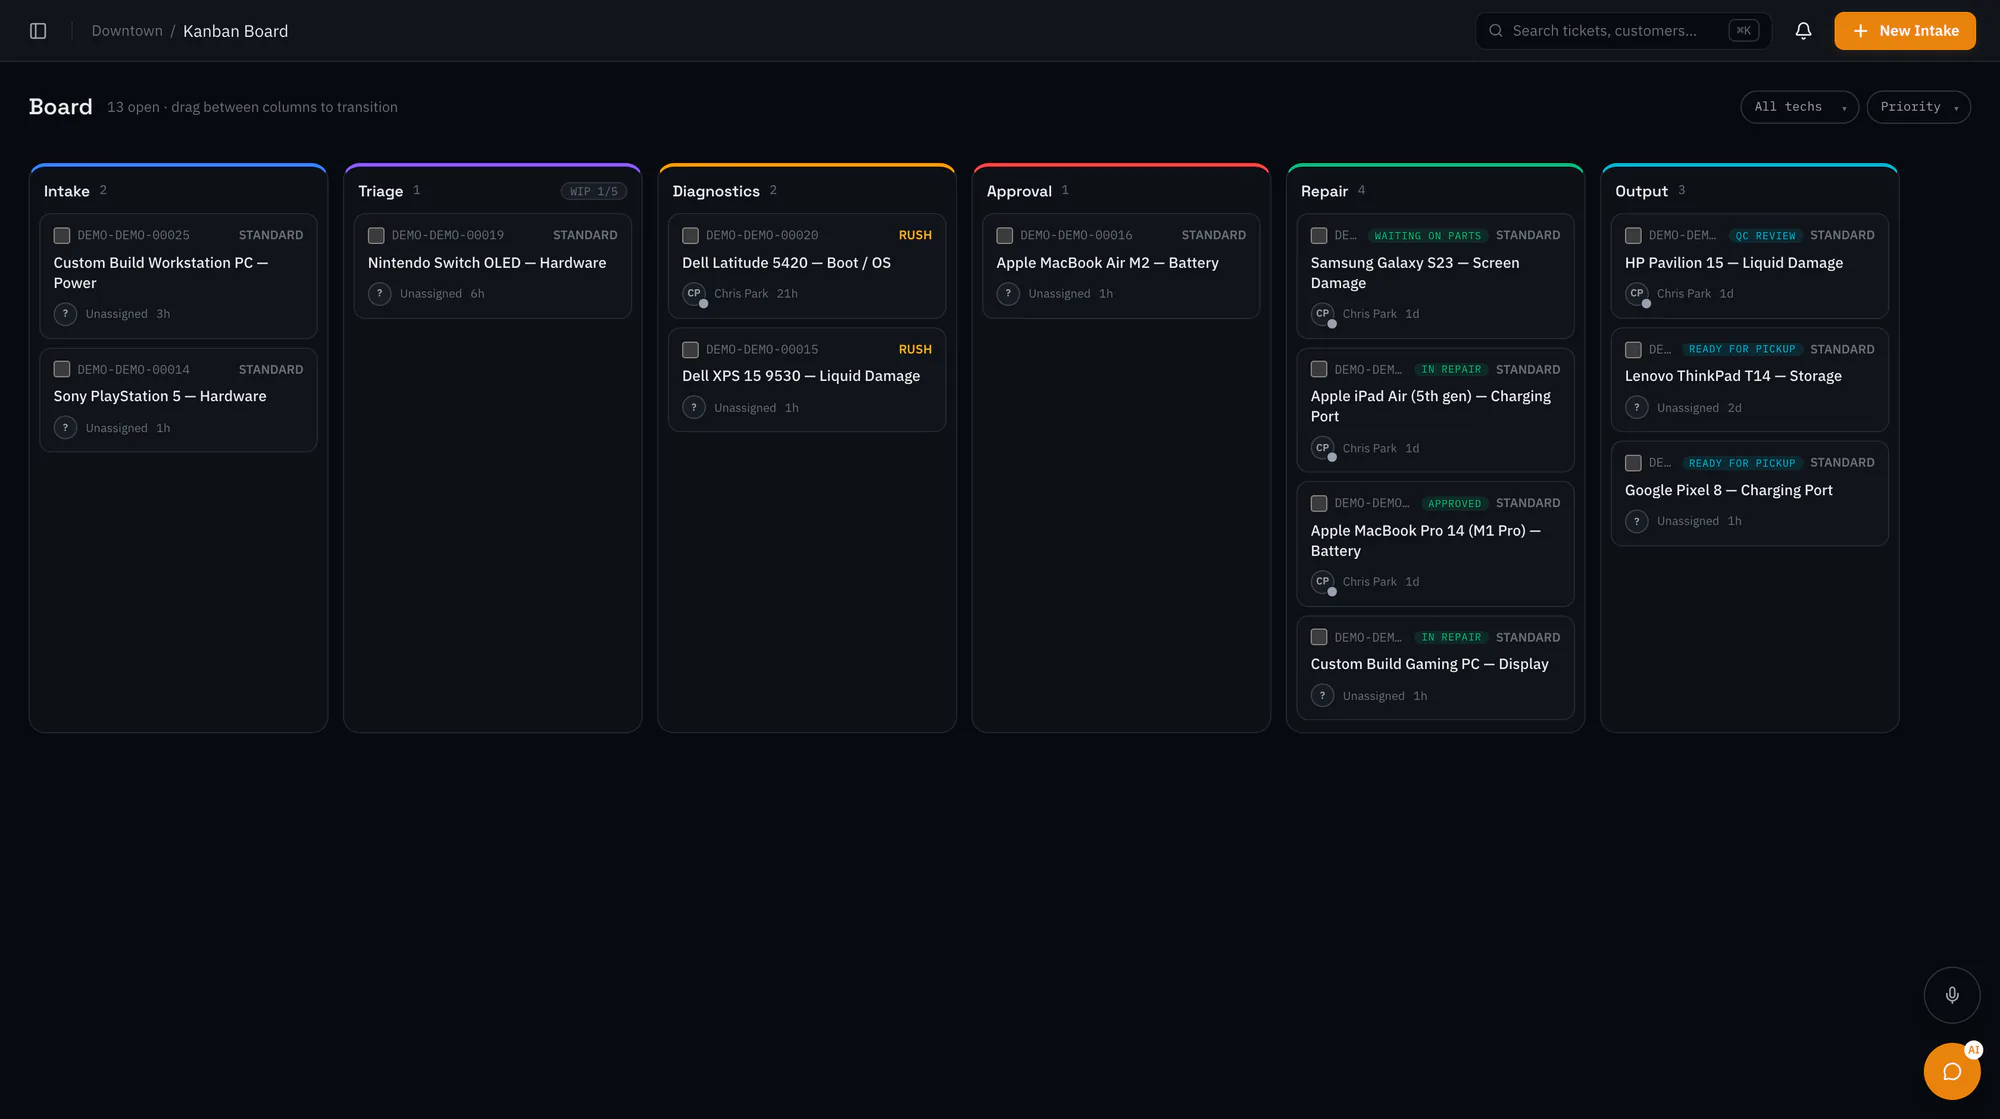Click unassigned avatar on Custom Build Workstation card

[65, 314]
